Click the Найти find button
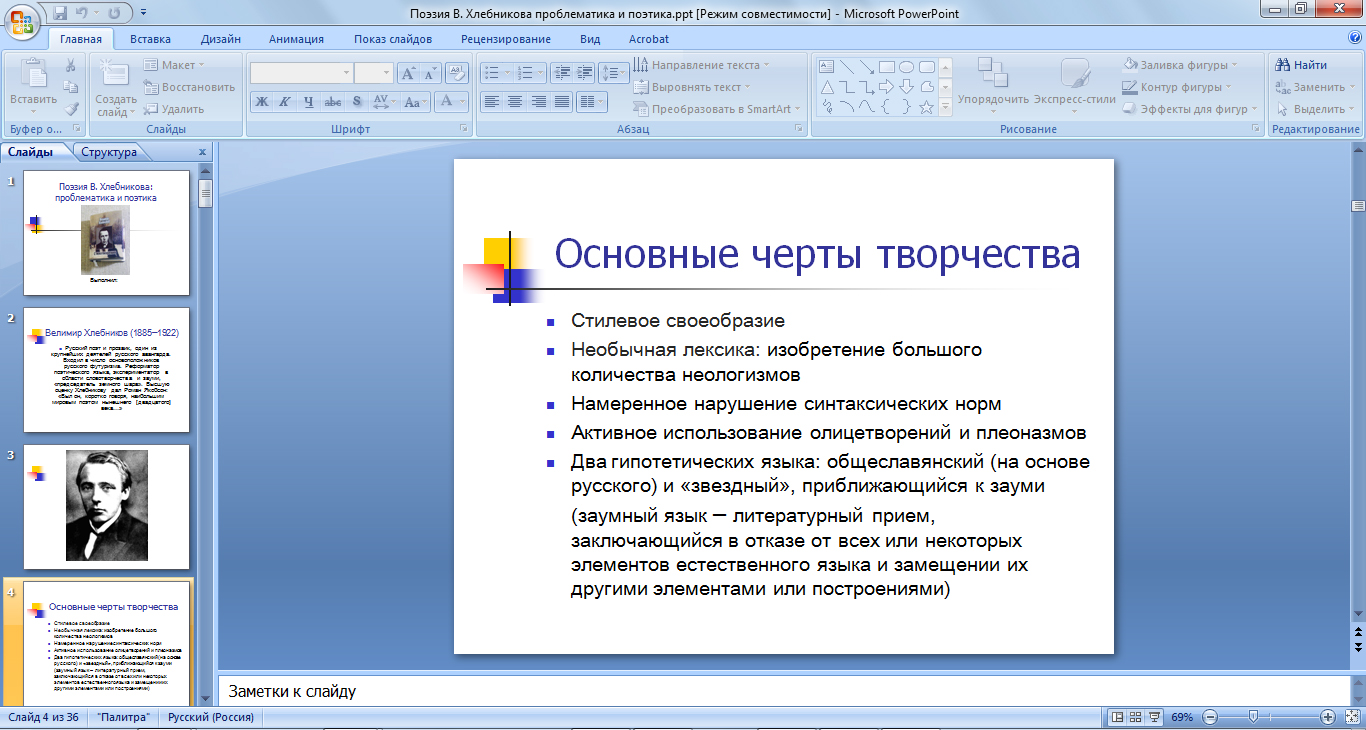 (x=1301, y=65)
